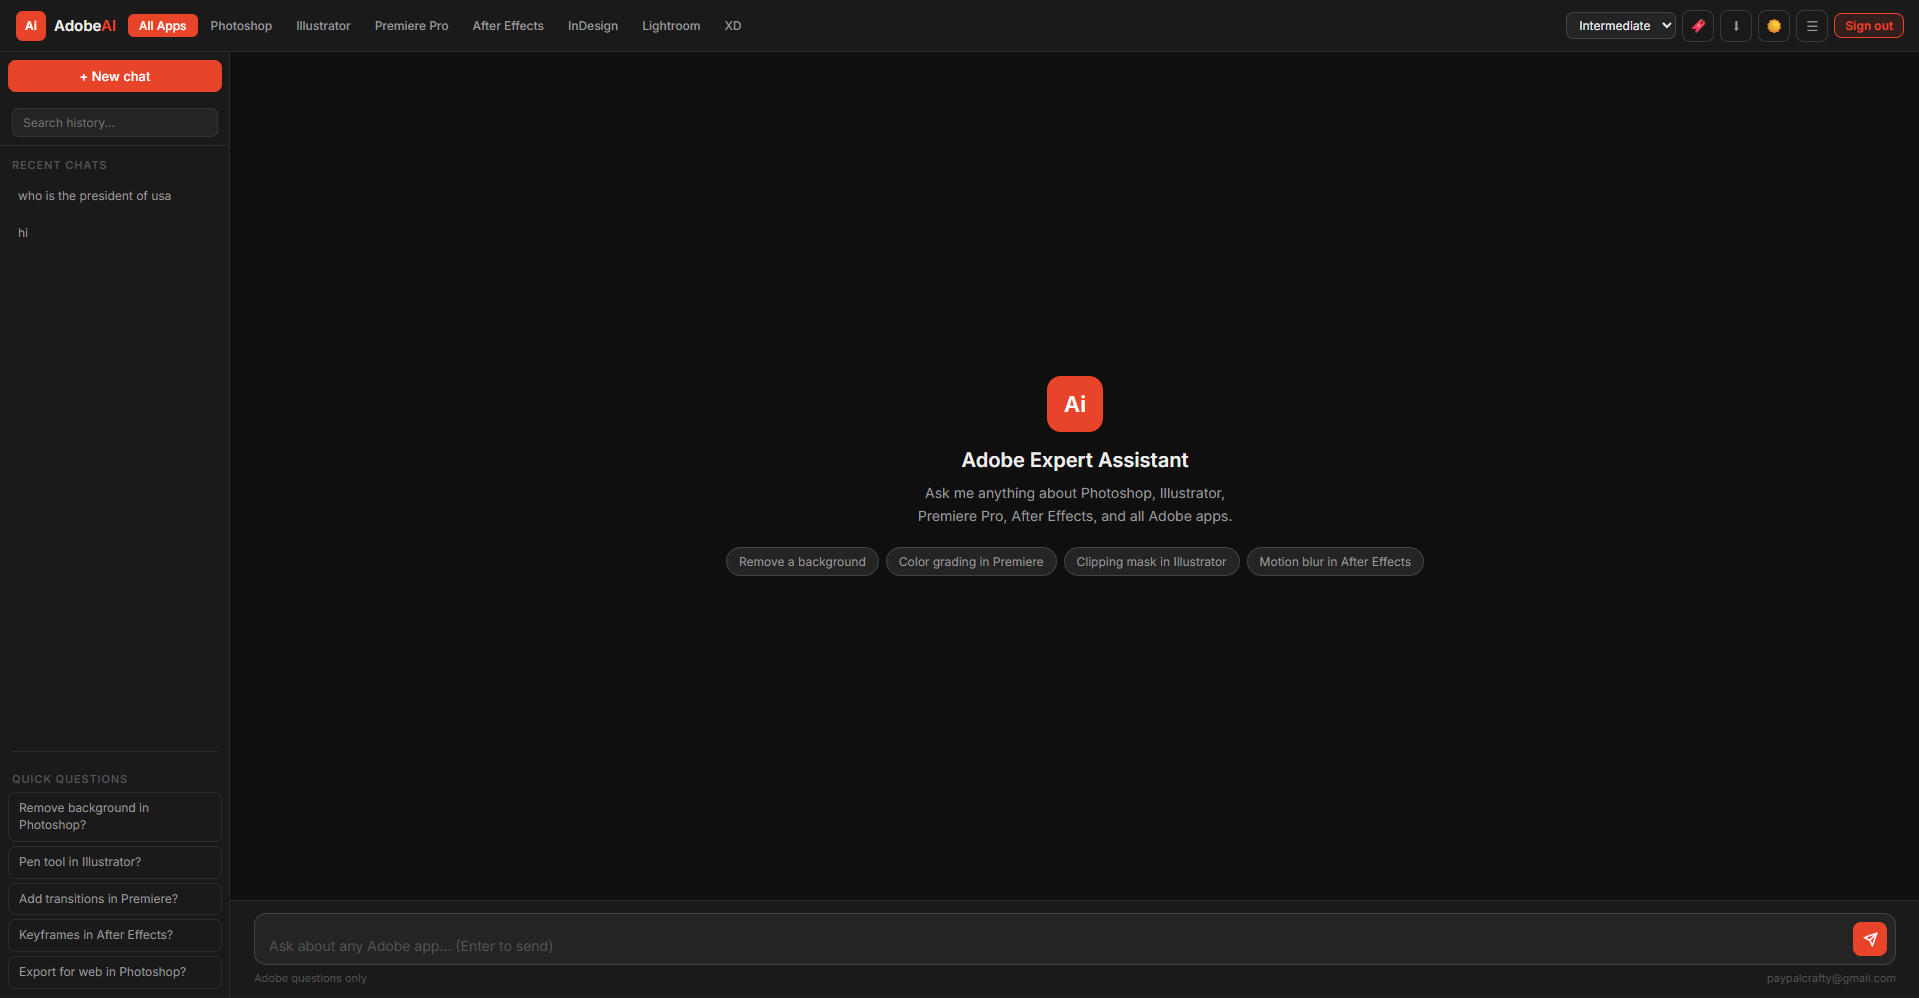The image size is (1919, 998).
Task: Click the download icon in the top bar
Action: pos(1736,26)
